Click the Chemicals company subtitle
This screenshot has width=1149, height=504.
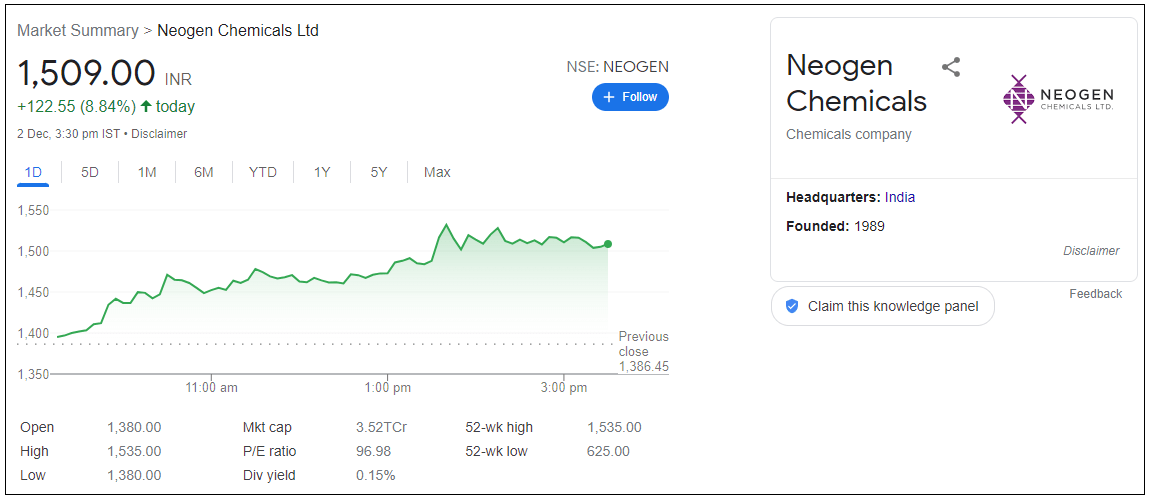tap(849, 135)
